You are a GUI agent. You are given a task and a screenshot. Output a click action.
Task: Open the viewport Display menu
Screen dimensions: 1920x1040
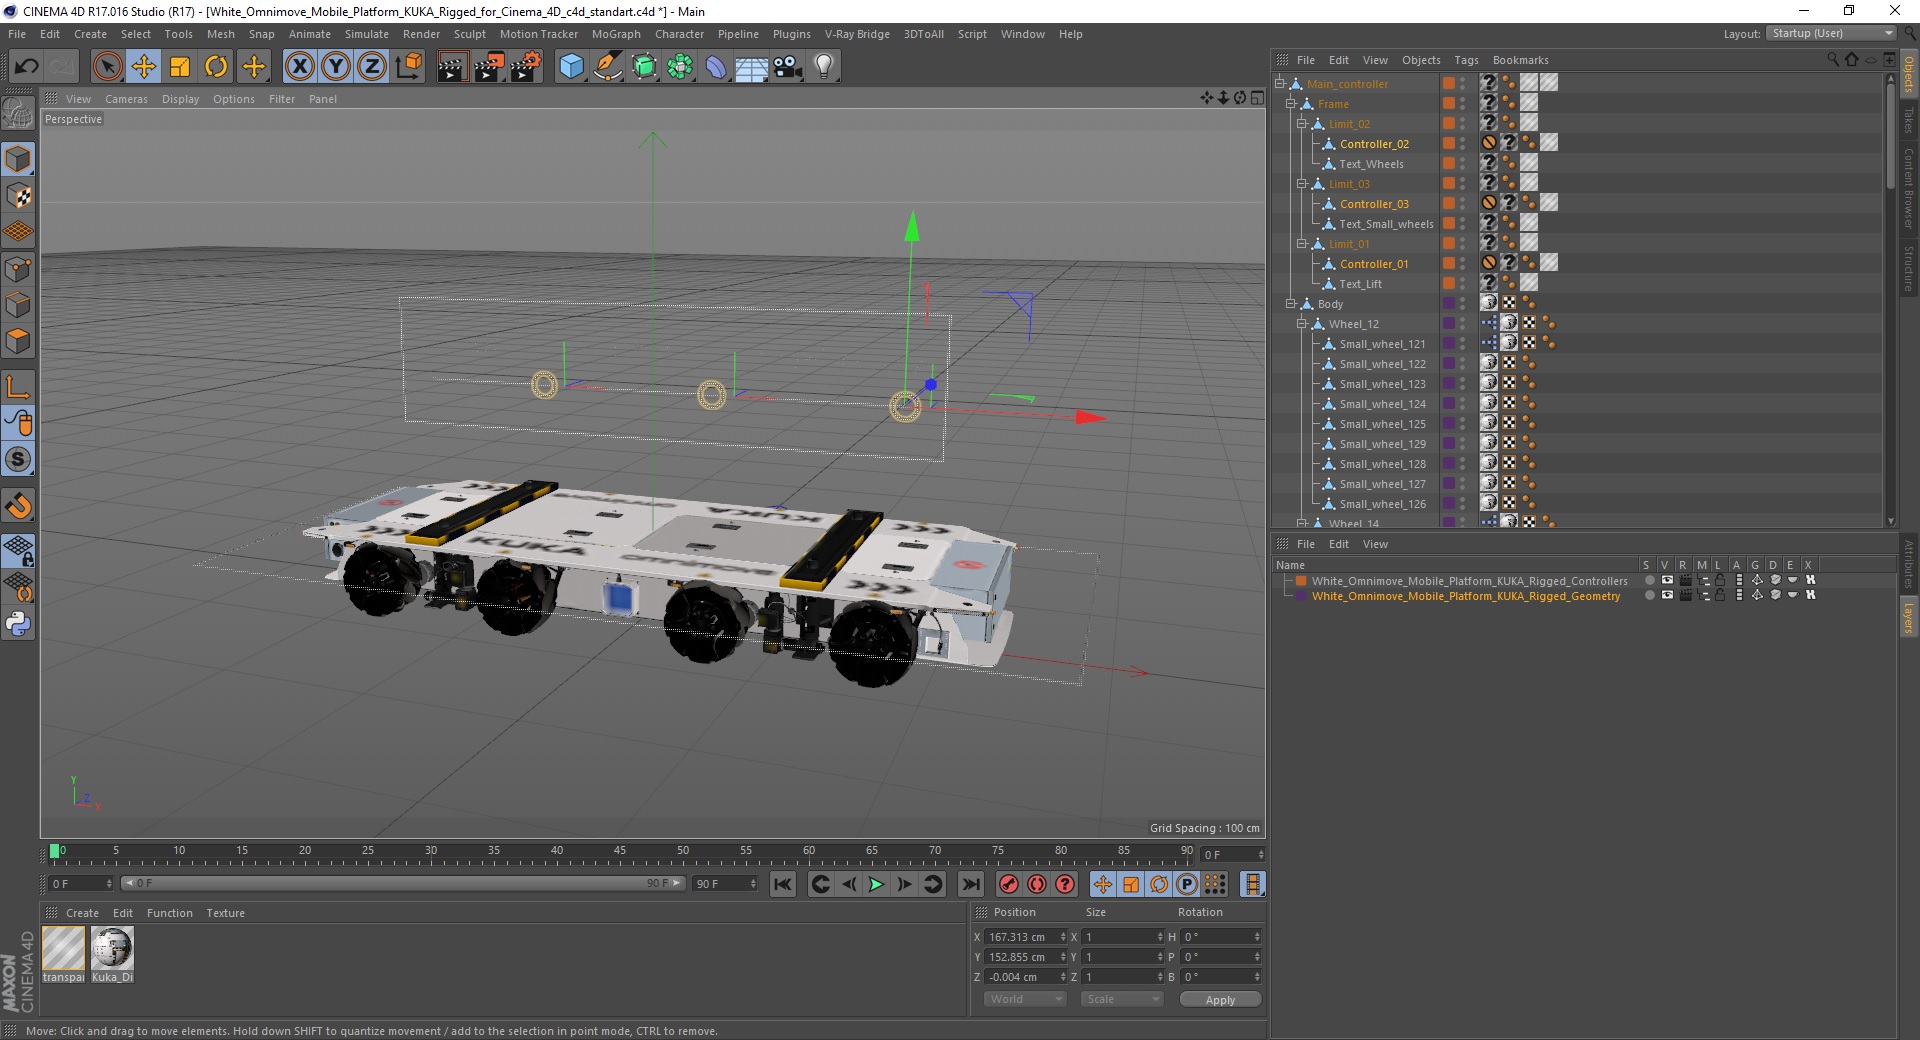[181, 99]
